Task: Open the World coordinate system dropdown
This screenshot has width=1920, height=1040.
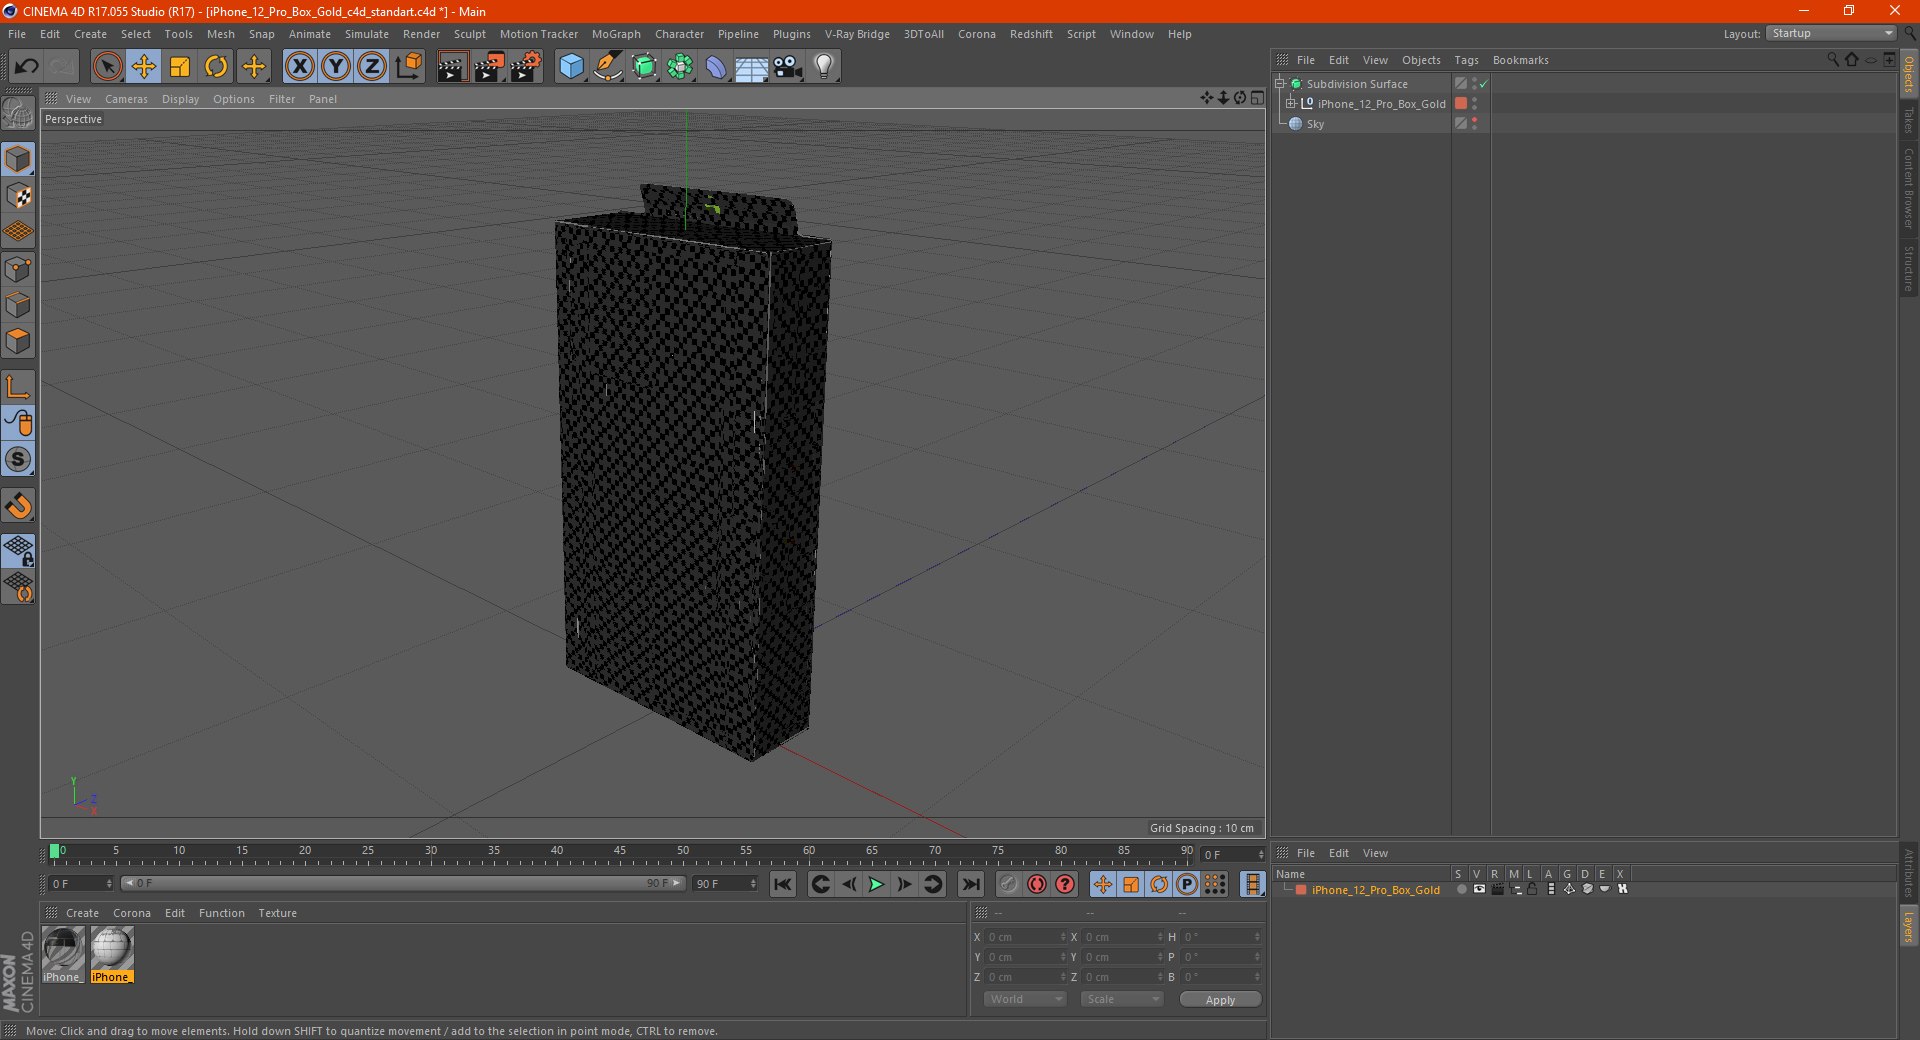Action: point(1024,999)
